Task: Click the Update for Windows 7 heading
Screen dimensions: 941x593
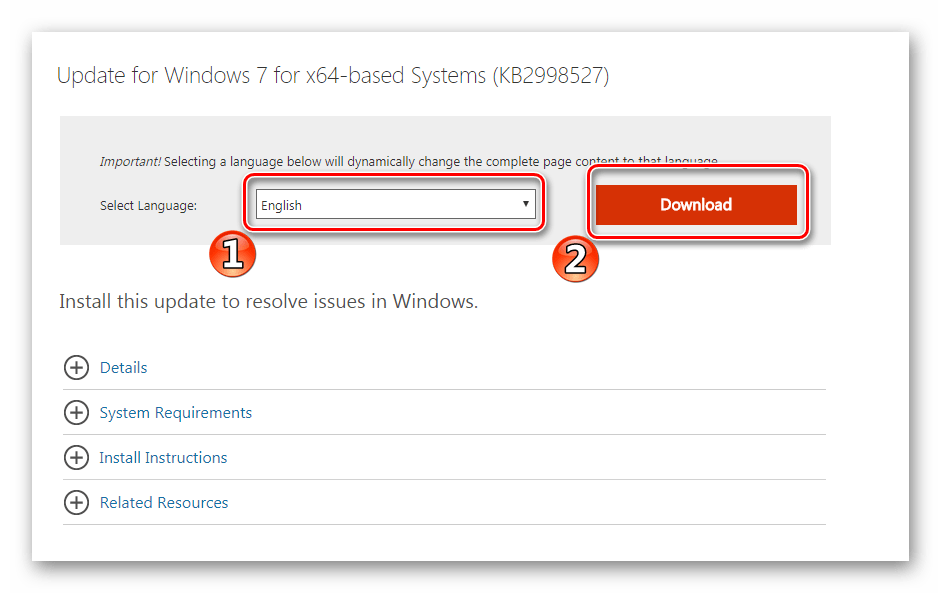Action: [270, 76]
